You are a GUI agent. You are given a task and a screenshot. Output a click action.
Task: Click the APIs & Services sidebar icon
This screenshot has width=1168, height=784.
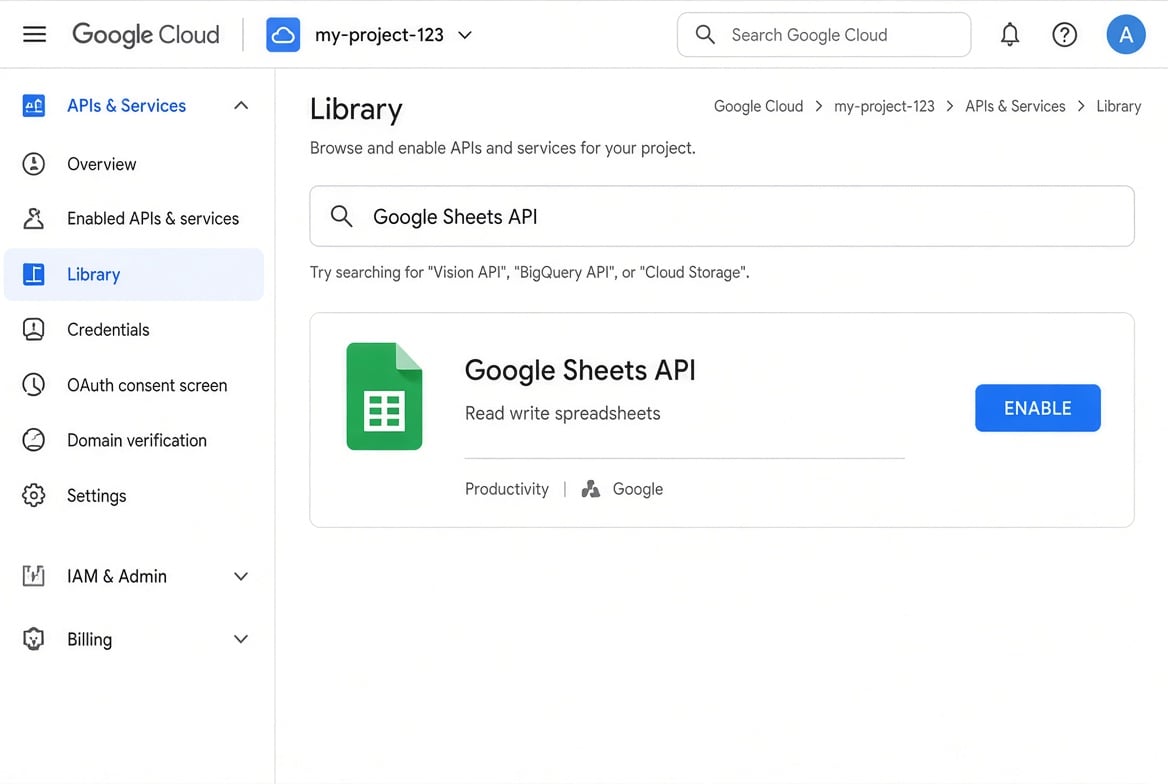(x=34, y=106)
